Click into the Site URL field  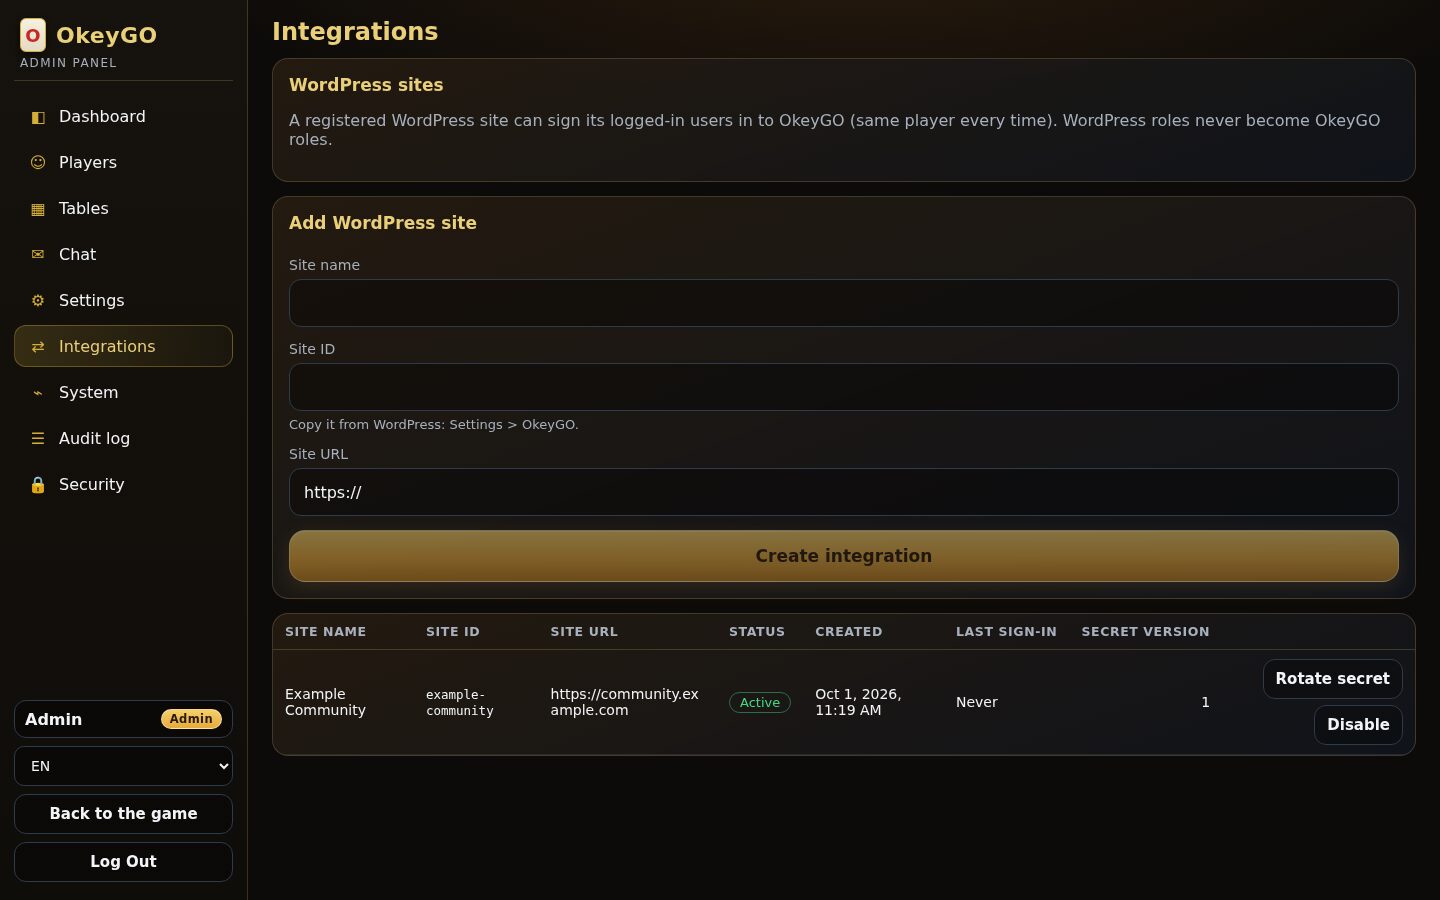(844, 492)
